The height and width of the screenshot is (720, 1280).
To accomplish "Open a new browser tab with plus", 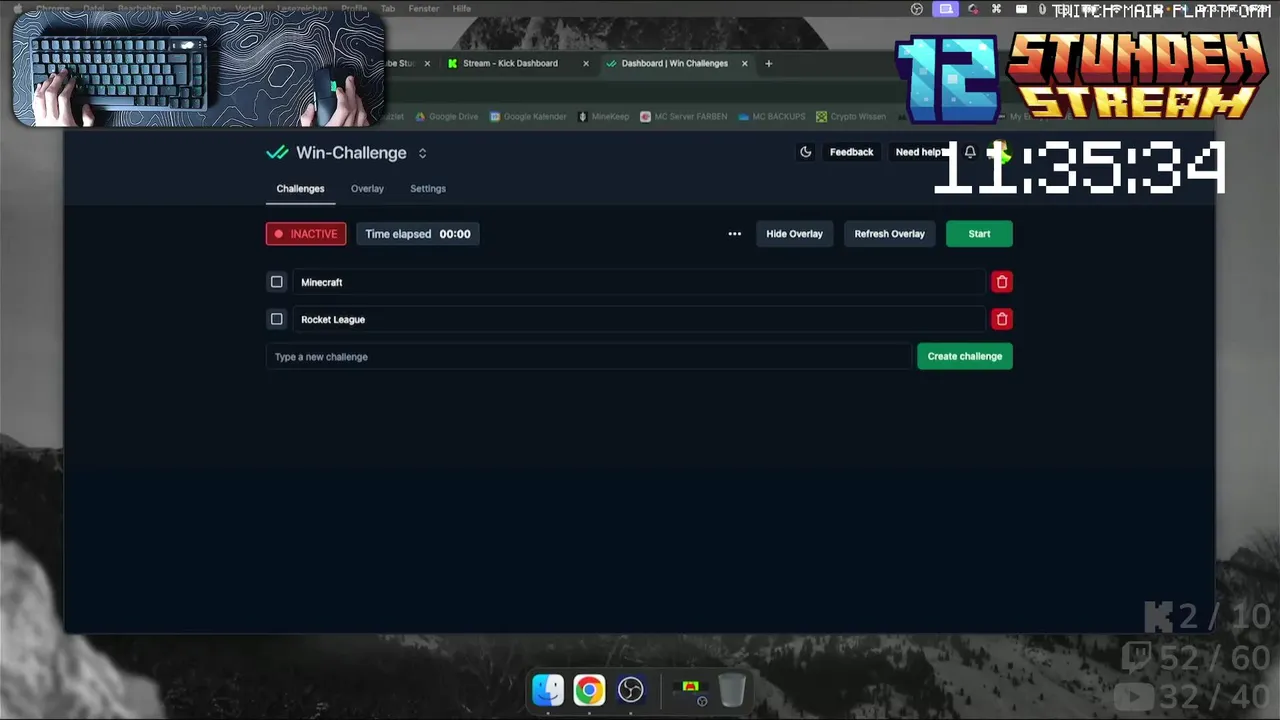I will point(768,63).
